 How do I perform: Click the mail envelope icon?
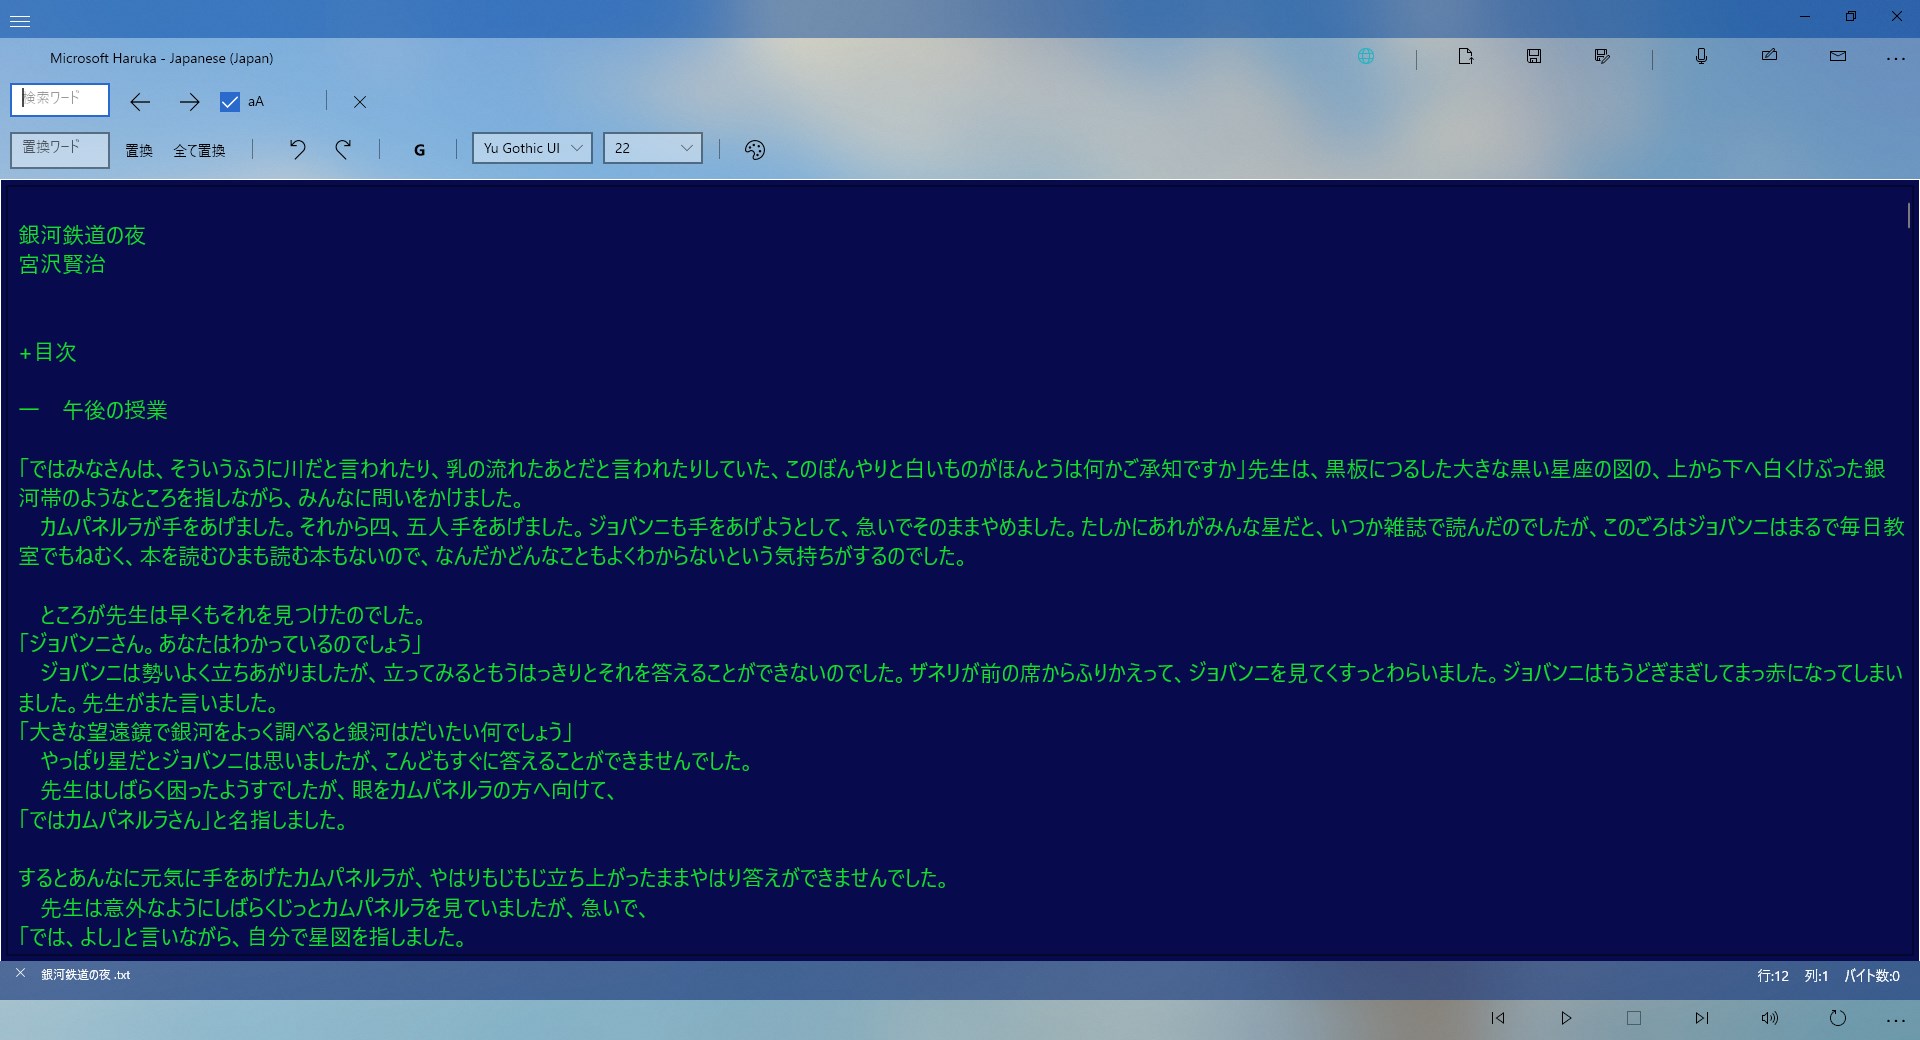(x=1838, y=57)
